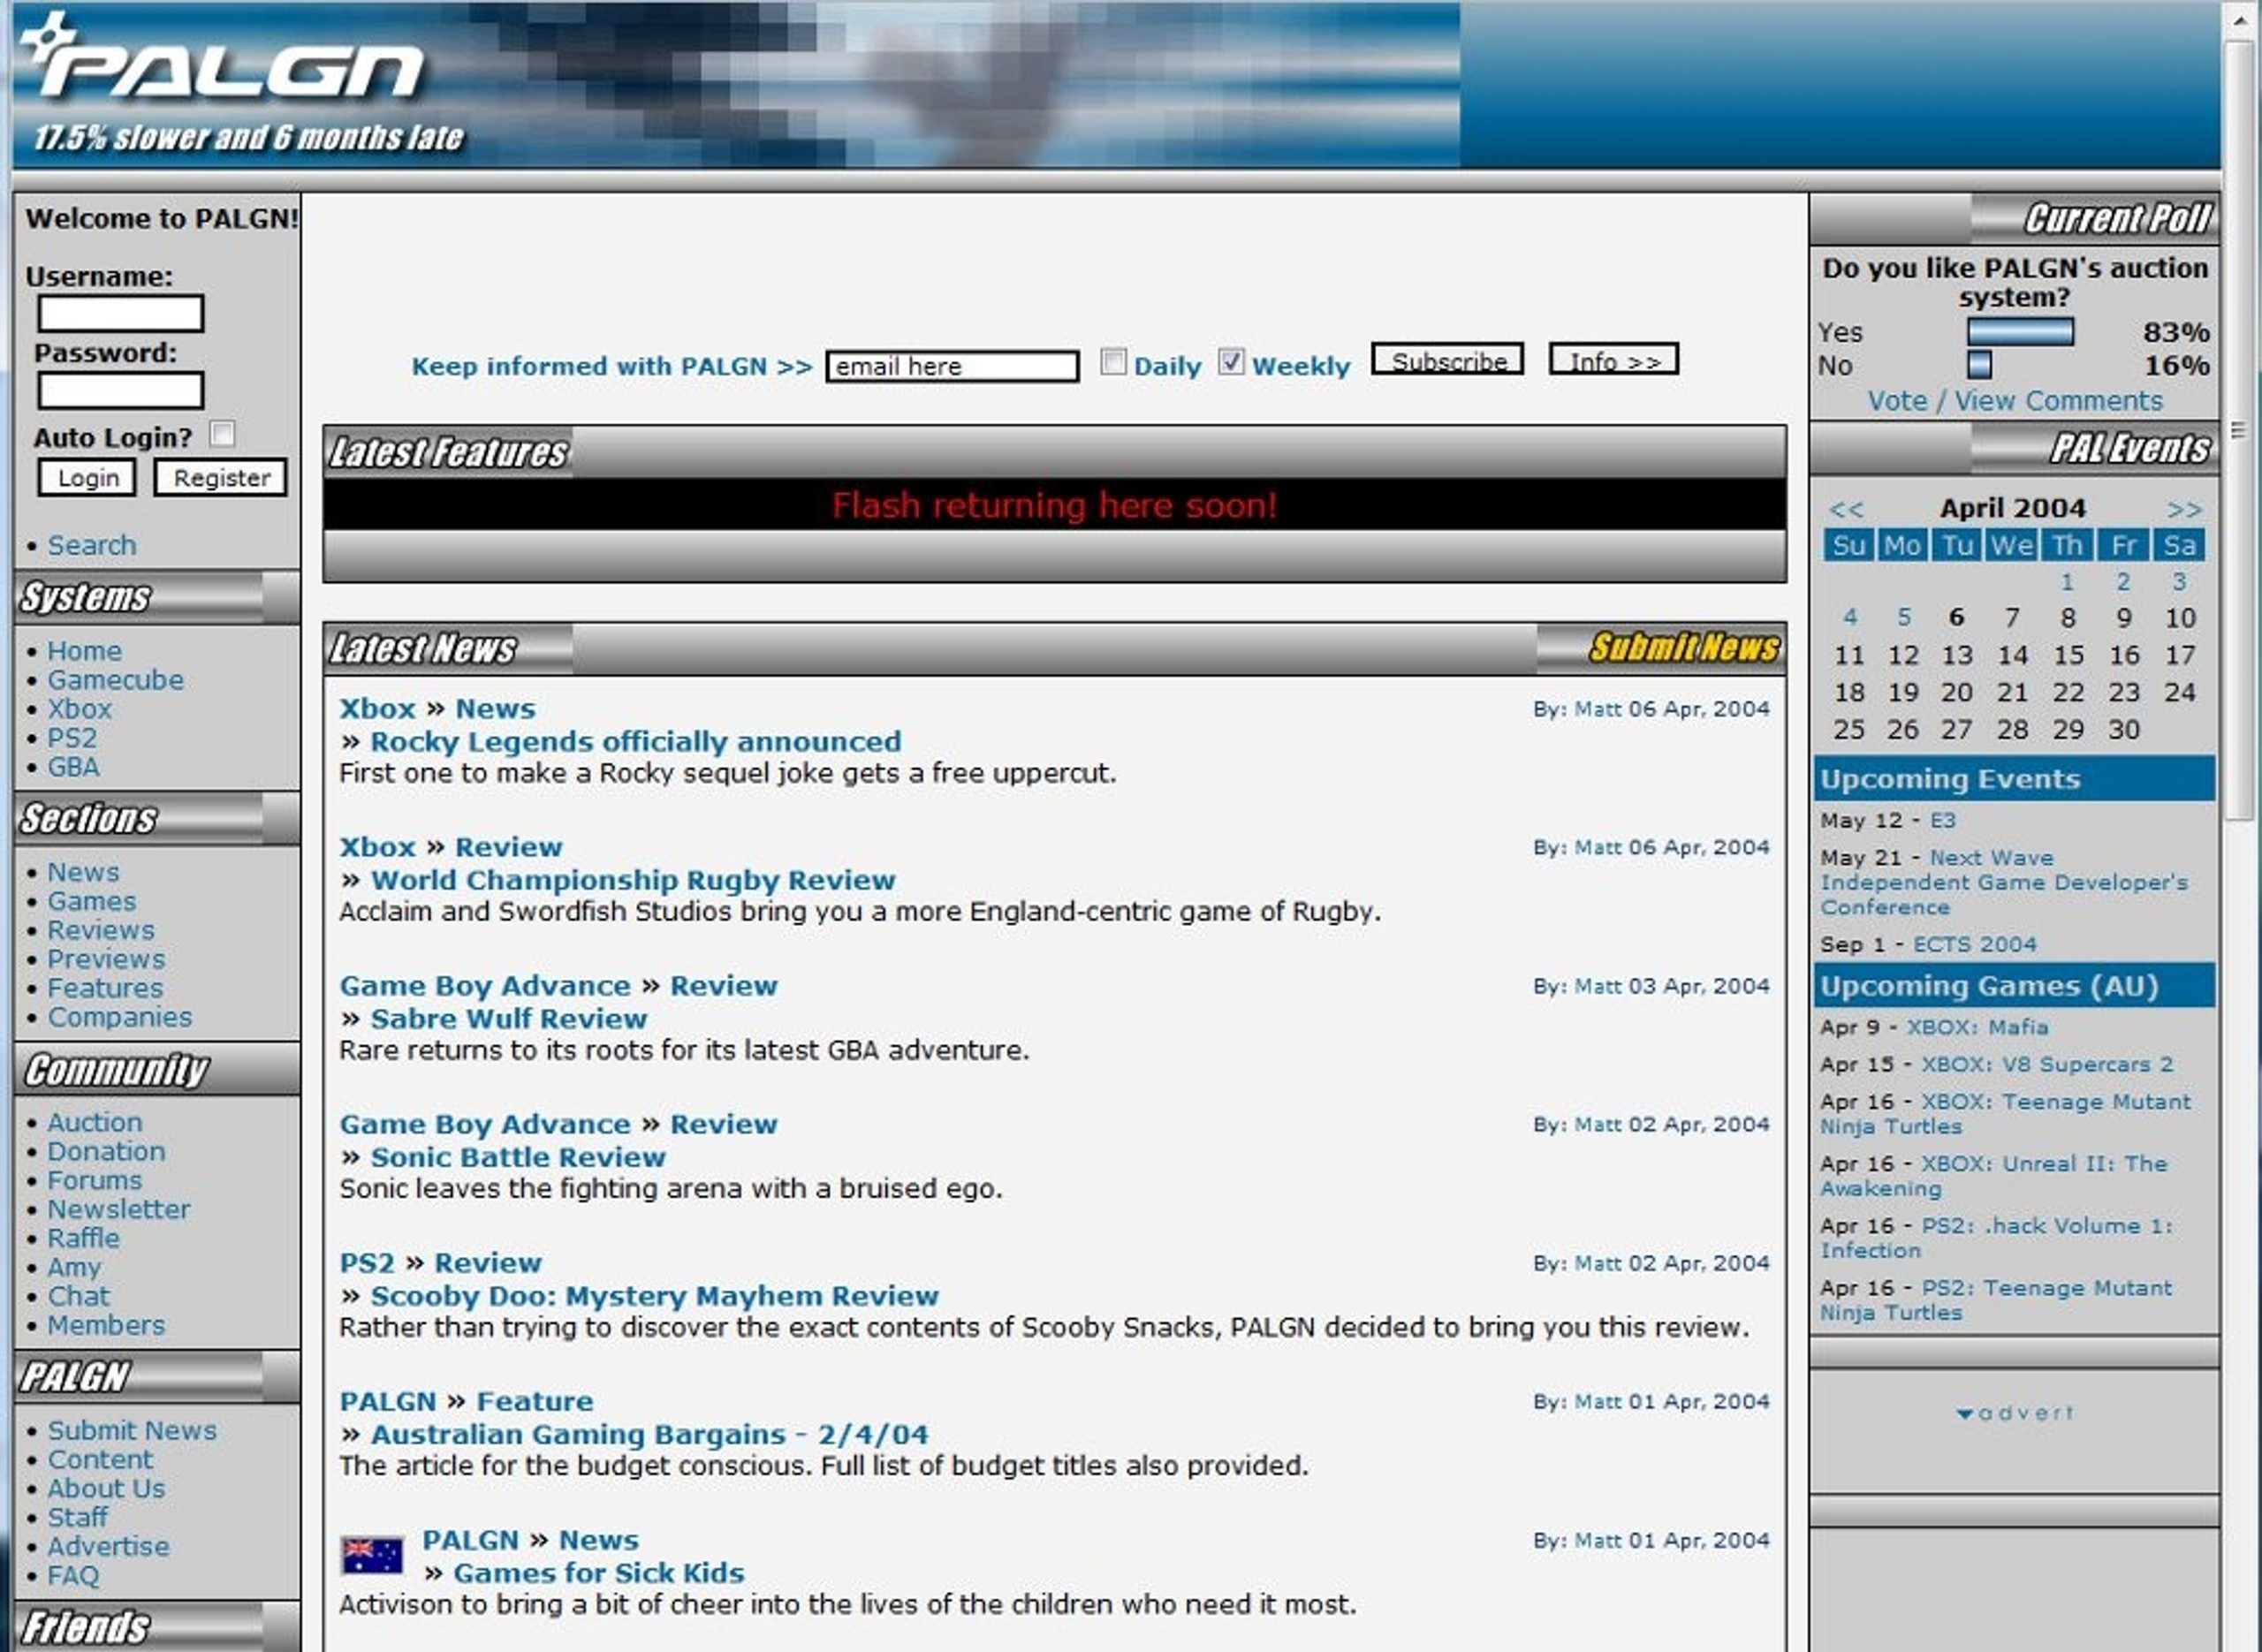Open Rocky Legends officially announced article

[635, 742]
